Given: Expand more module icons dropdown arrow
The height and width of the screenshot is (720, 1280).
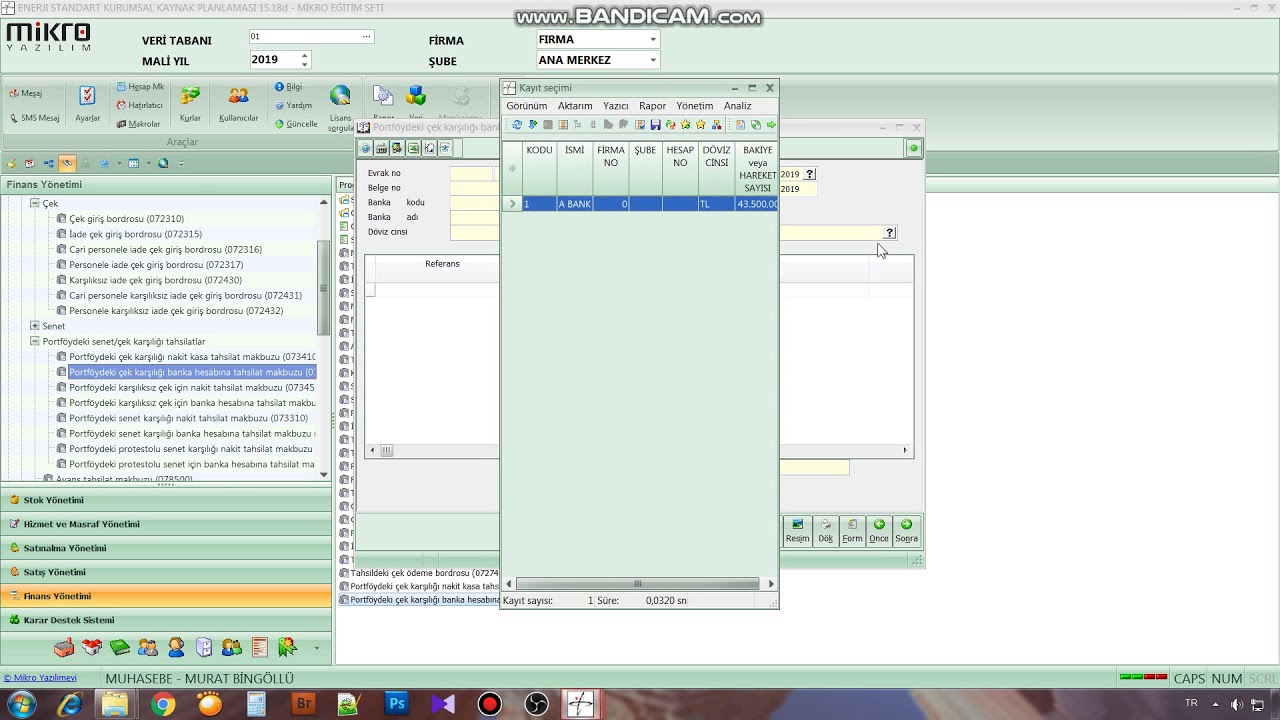Looking at the screenshot, I should pos(316,648).
